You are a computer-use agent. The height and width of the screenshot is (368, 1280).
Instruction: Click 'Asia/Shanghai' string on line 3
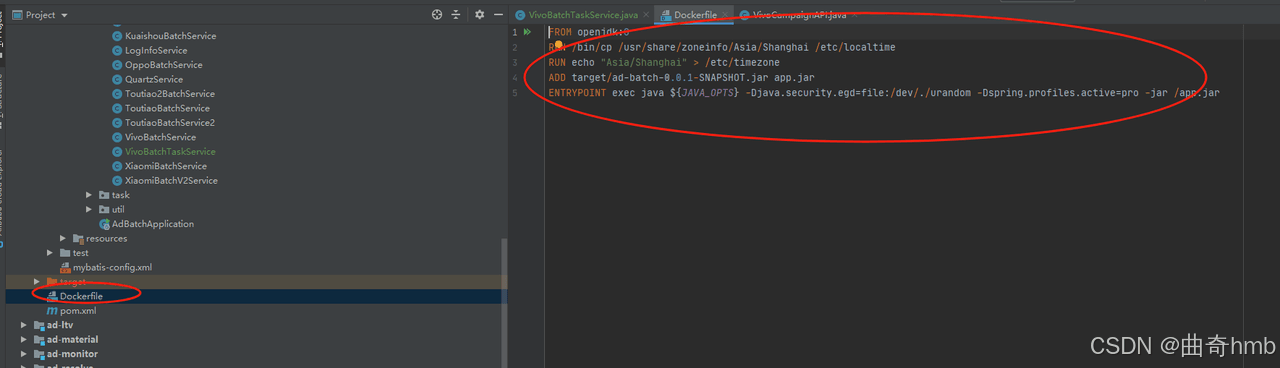pyautogui.click(x=643, y=62)
